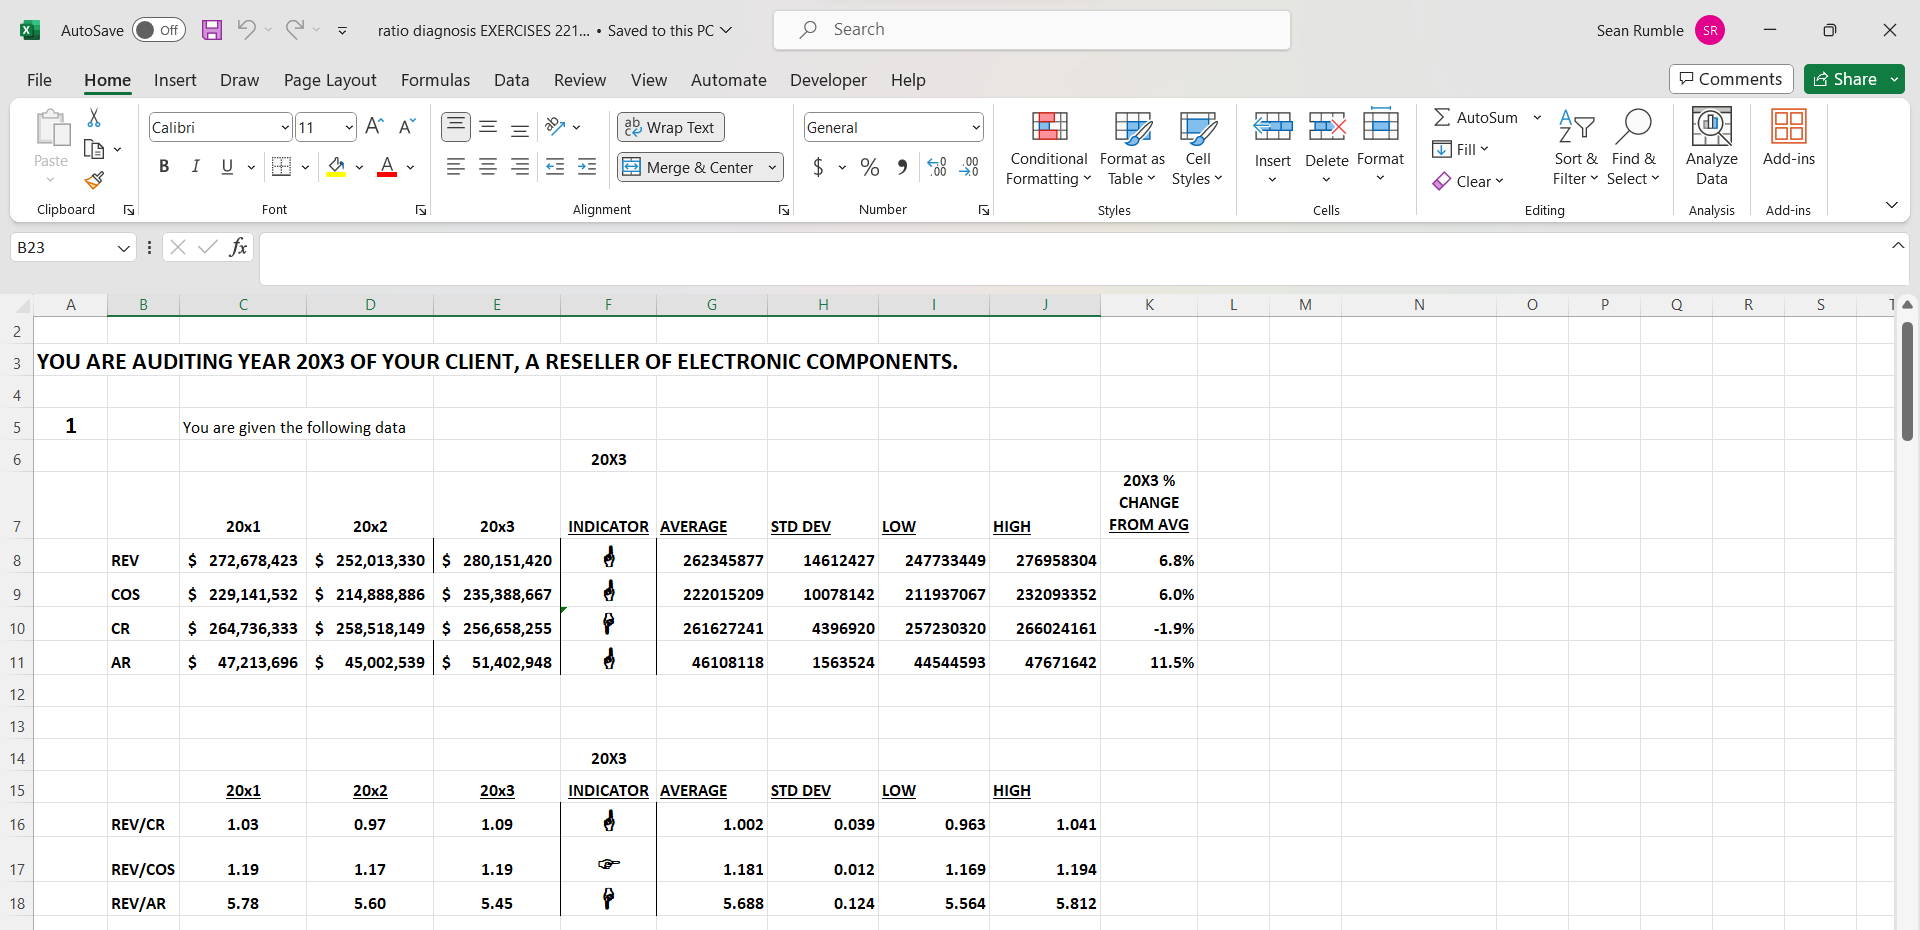Click the Undo arrow icon
1920x930 pixels.
(x=246, y=30)
